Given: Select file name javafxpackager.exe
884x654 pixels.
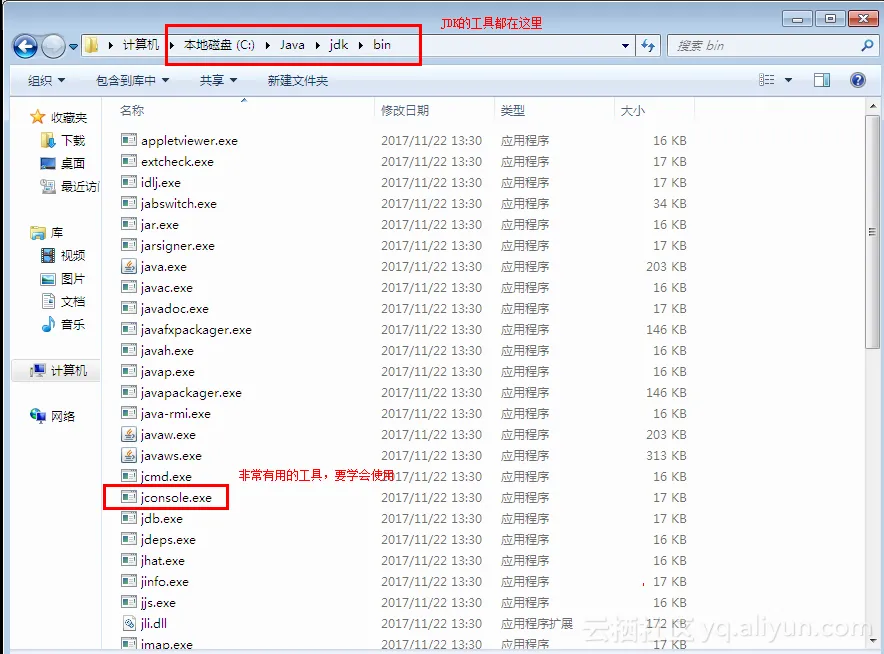Looking at the screenshot, I should point(196,330).
